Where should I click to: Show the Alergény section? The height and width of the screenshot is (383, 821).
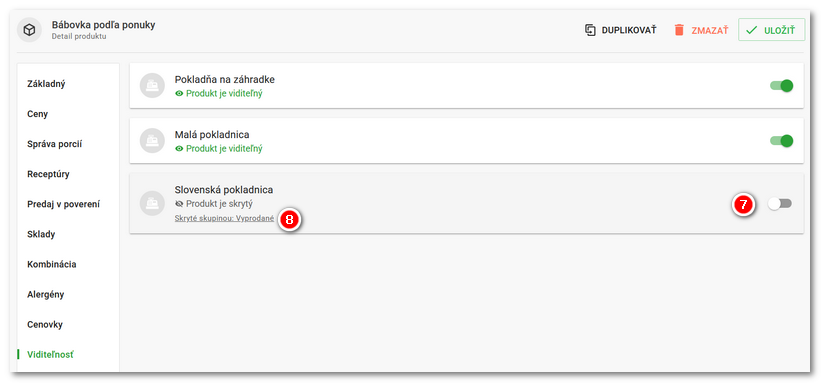46,294
